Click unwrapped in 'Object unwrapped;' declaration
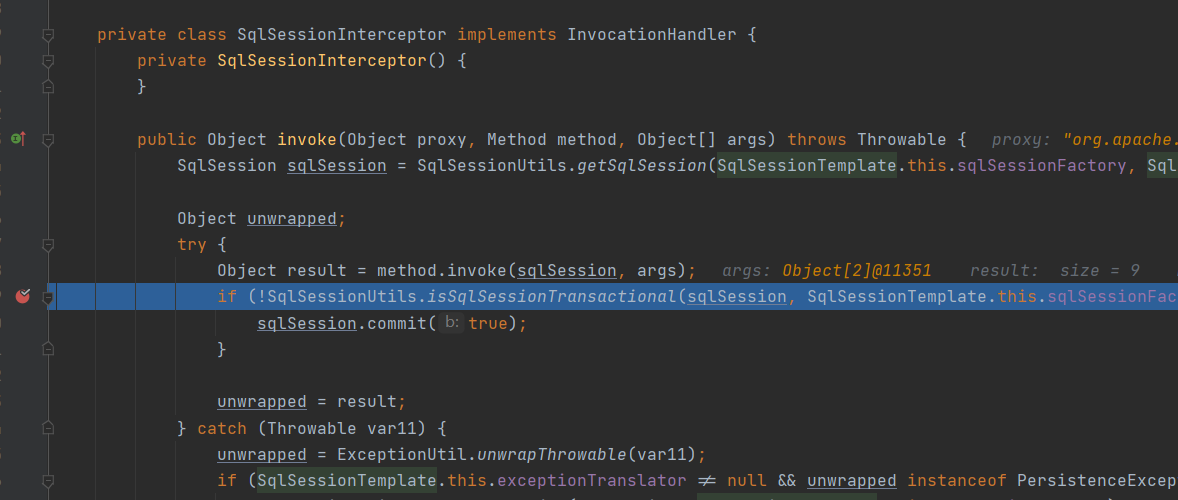Screen dimensions: 1178x500 (x=292, y=218)
